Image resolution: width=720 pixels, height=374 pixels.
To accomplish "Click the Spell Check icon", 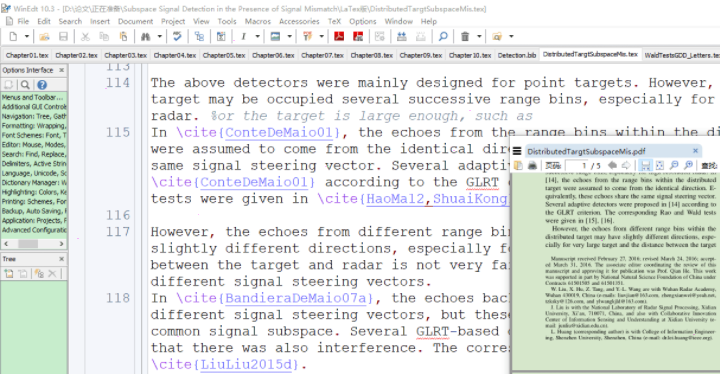I will [x=177, y=36].
